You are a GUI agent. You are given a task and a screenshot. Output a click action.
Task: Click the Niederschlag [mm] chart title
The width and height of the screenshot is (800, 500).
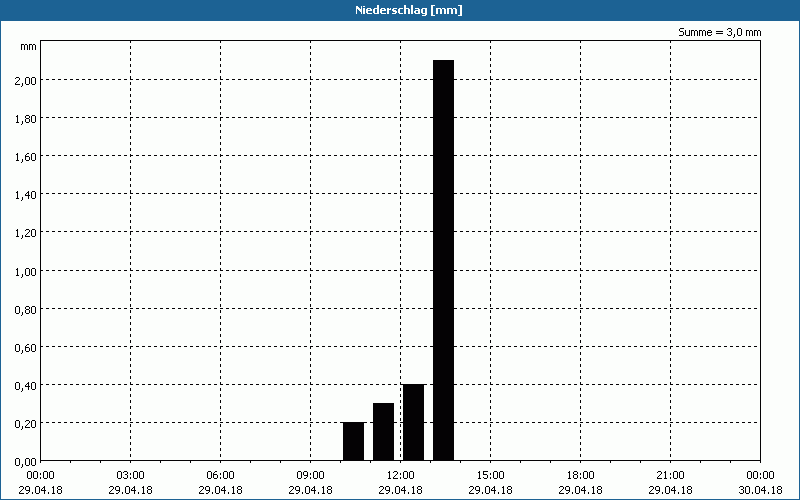409,10
